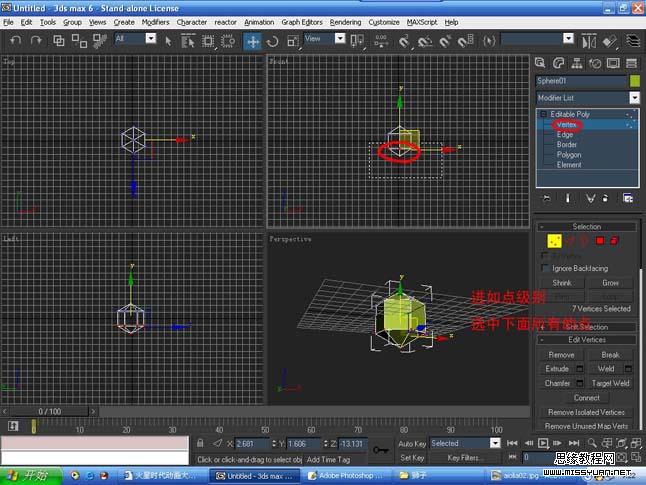
Task: Toggle Window/Crossing selection mode
Action: (228, 41)
